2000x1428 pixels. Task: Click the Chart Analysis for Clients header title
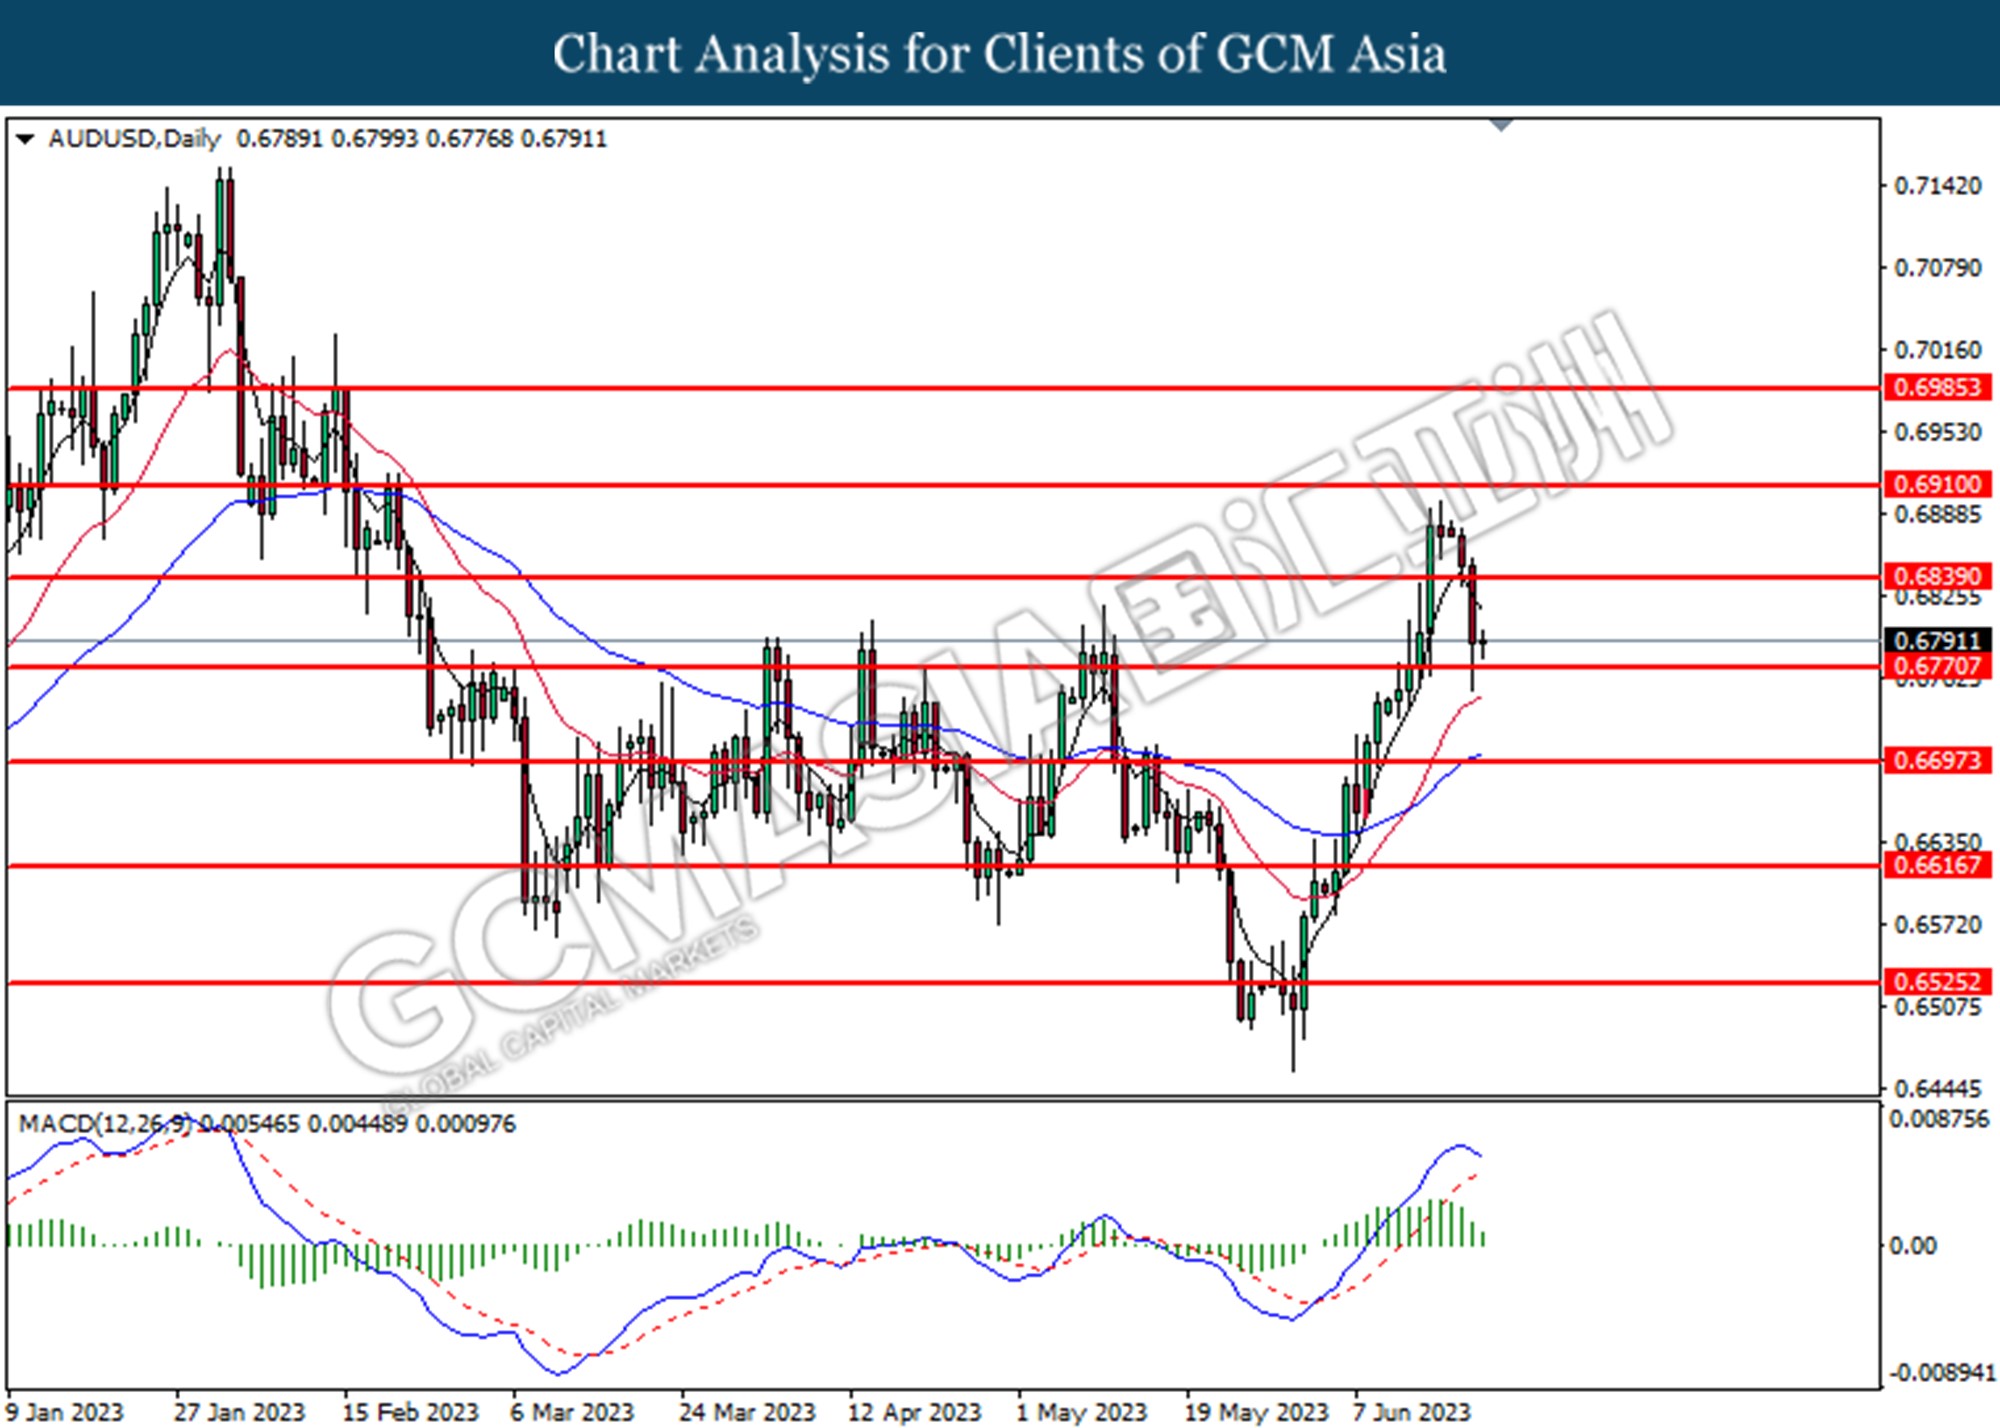[x=999, y=54]
